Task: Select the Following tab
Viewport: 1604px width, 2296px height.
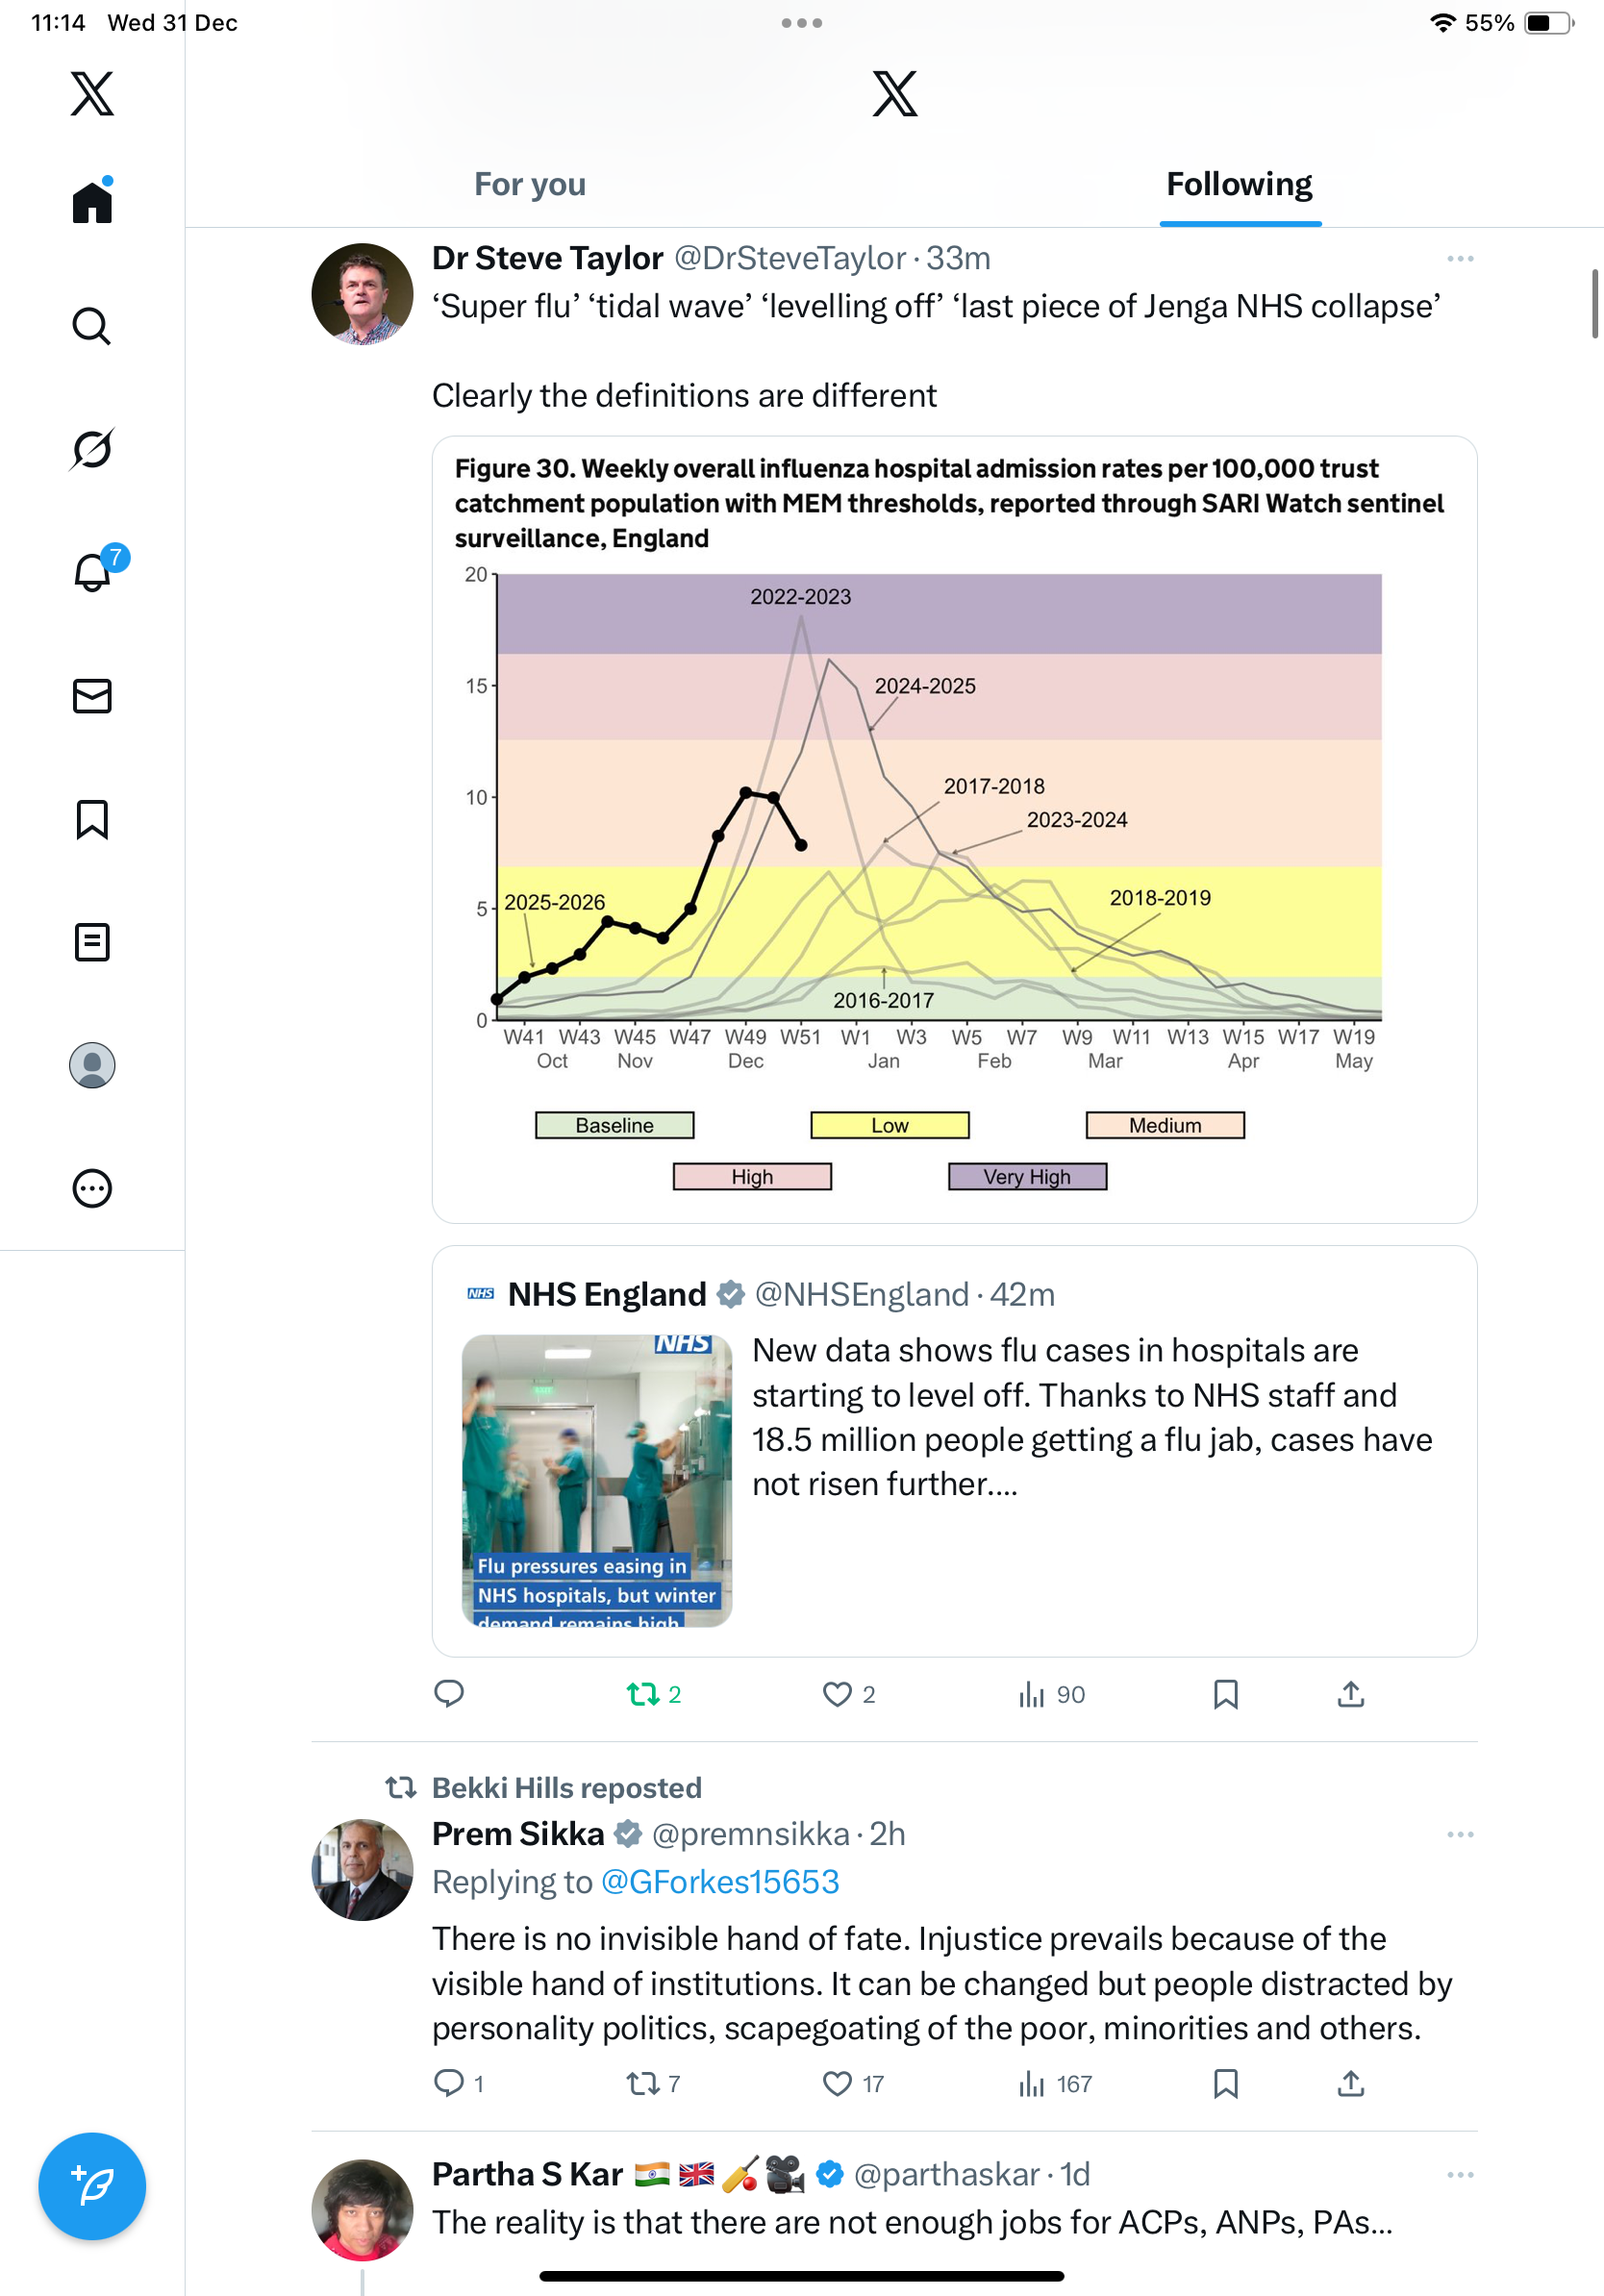Action: pyautogui.click(x=1239, y=184)
